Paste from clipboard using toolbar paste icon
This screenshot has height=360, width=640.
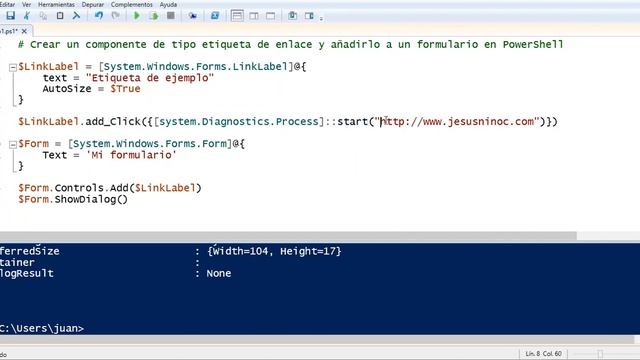(60, 16)
